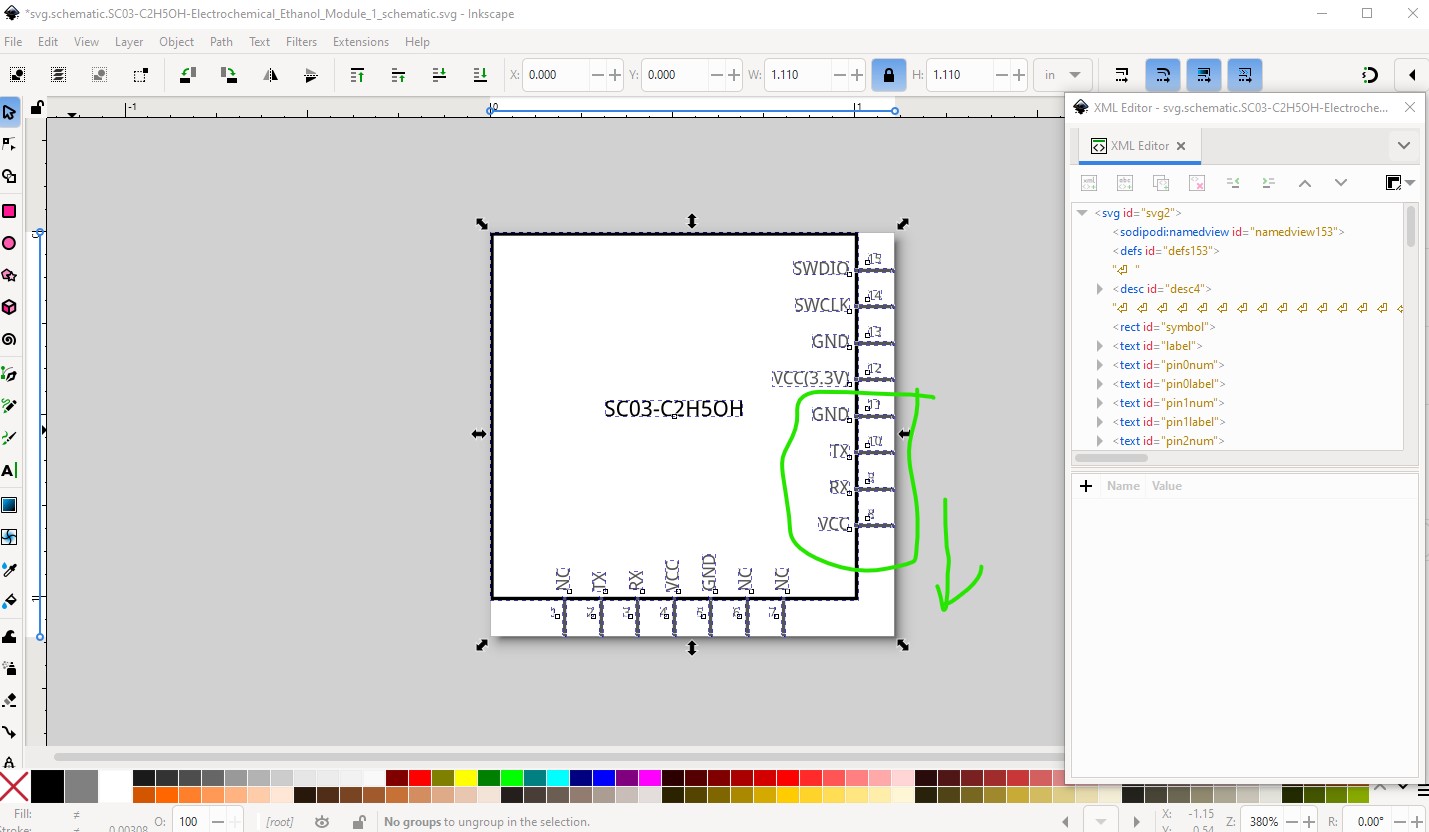Click the plus button to add attribute
Screen dimensions: 1429x832
click(1086, 486)
